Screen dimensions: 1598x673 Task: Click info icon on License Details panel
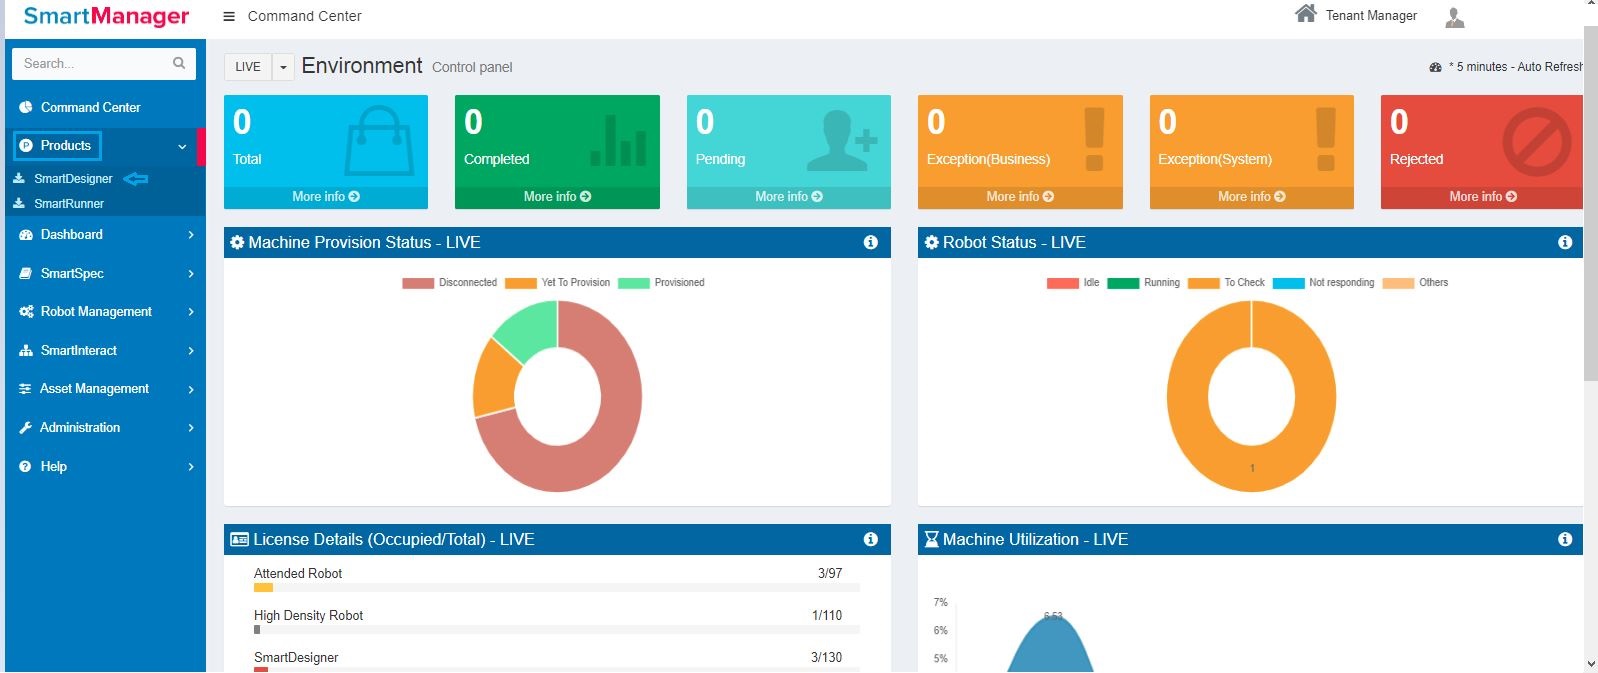[870, 539]
